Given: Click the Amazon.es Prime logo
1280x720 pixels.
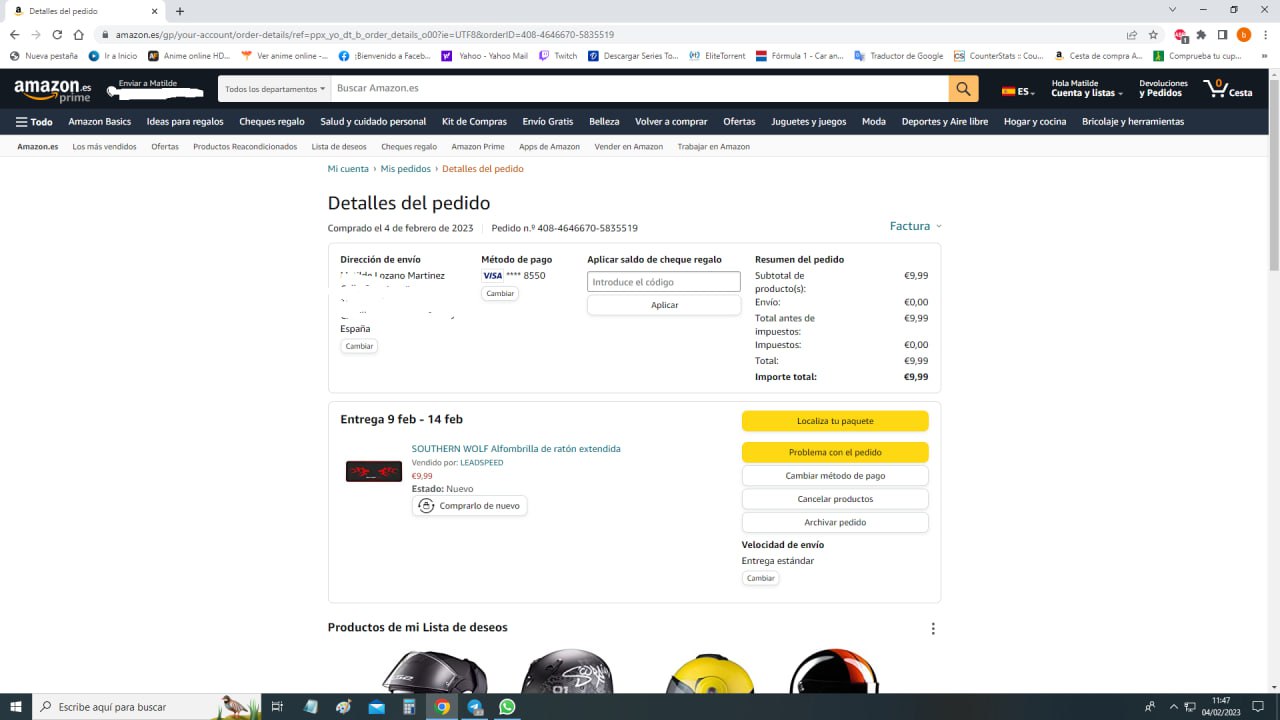Looking at the screenshot, I should [x=52, y=90].
